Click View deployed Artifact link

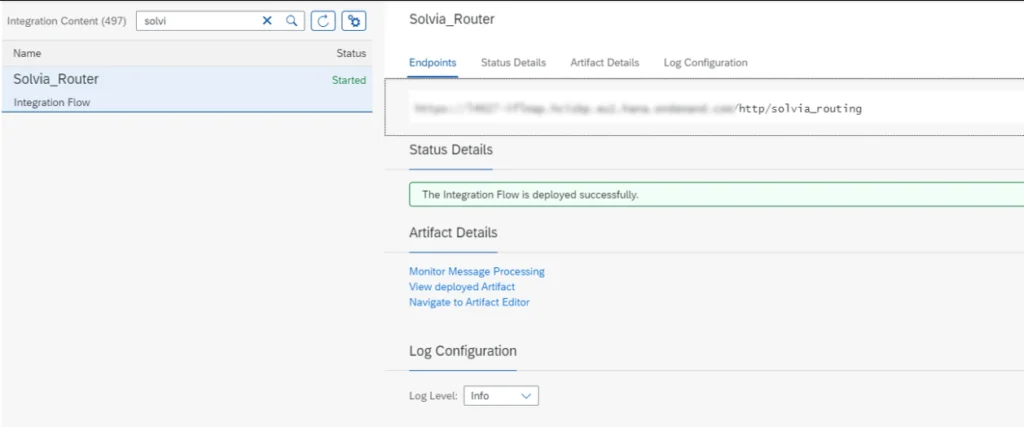[x=462, y=287]
